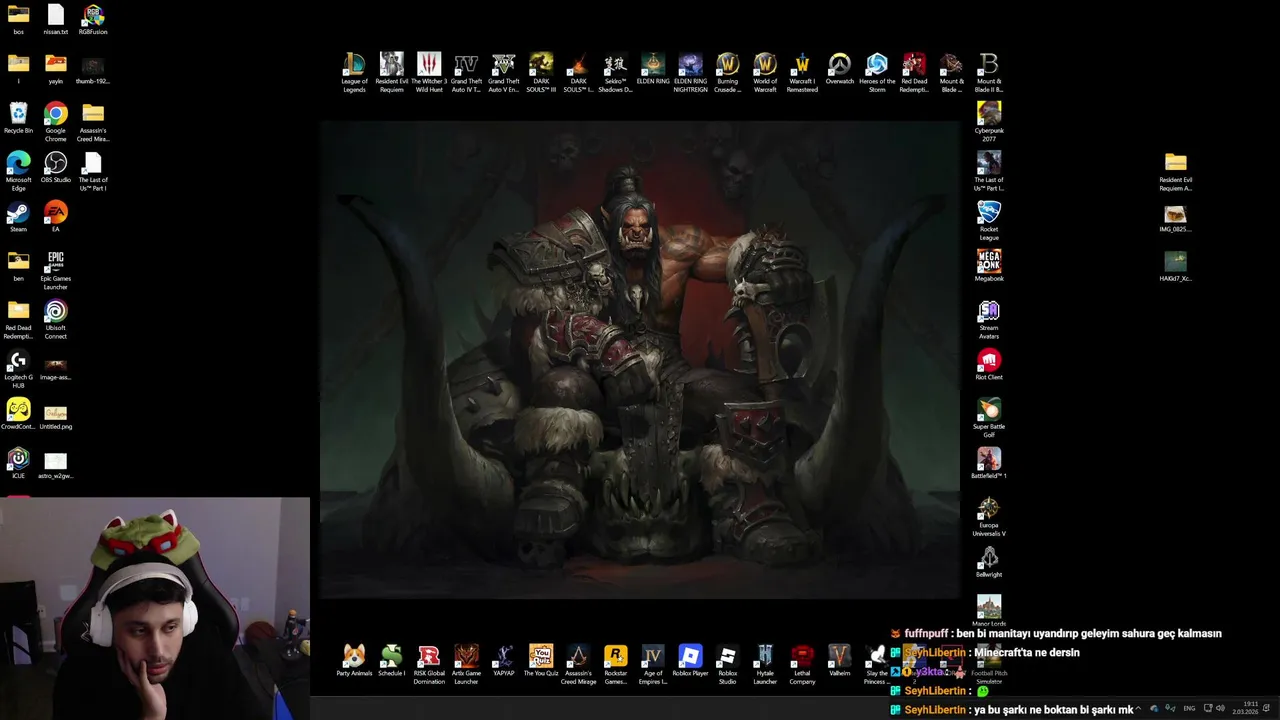Click the Rockstar Games launcher icon

pos(616,664)
